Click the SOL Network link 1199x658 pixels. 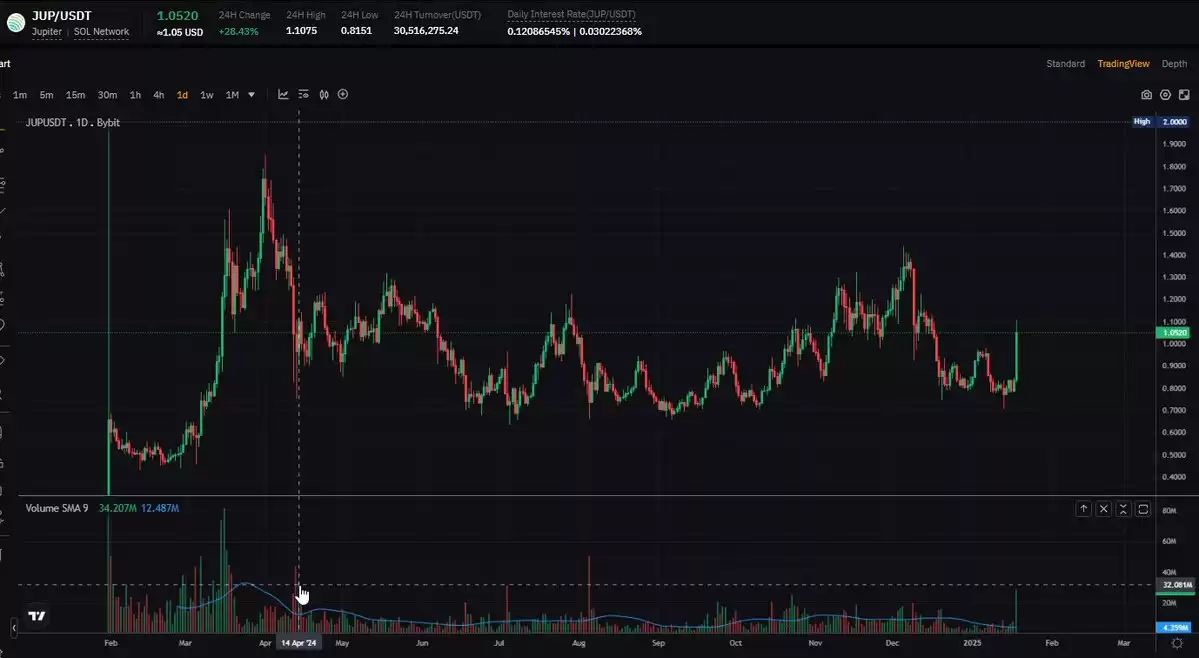point(101,32)
